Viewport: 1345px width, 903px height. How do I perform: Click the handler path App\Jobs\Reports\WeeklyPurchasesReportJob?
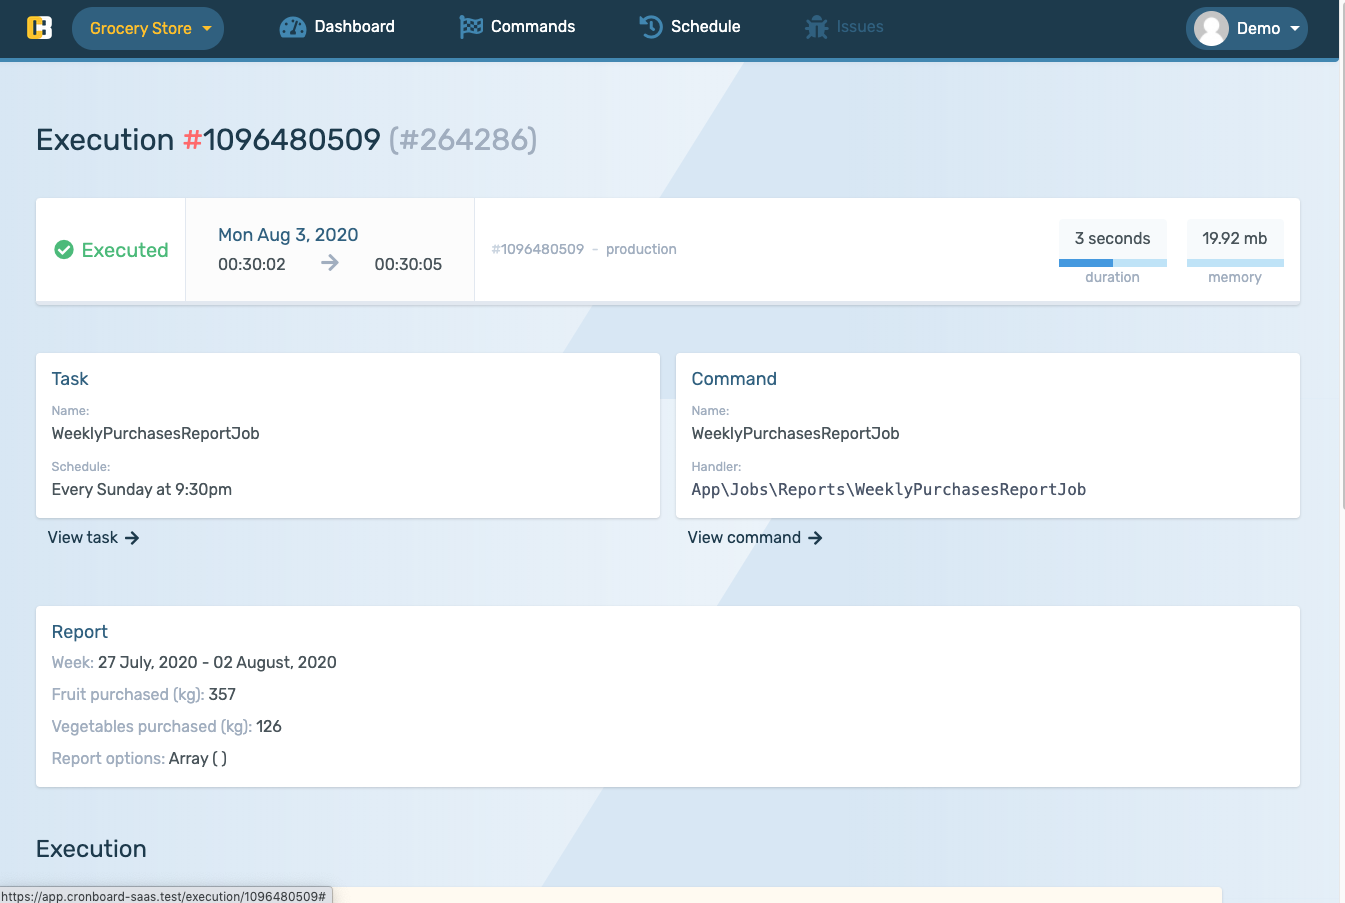pyautogui.click(x=888, y=490)
